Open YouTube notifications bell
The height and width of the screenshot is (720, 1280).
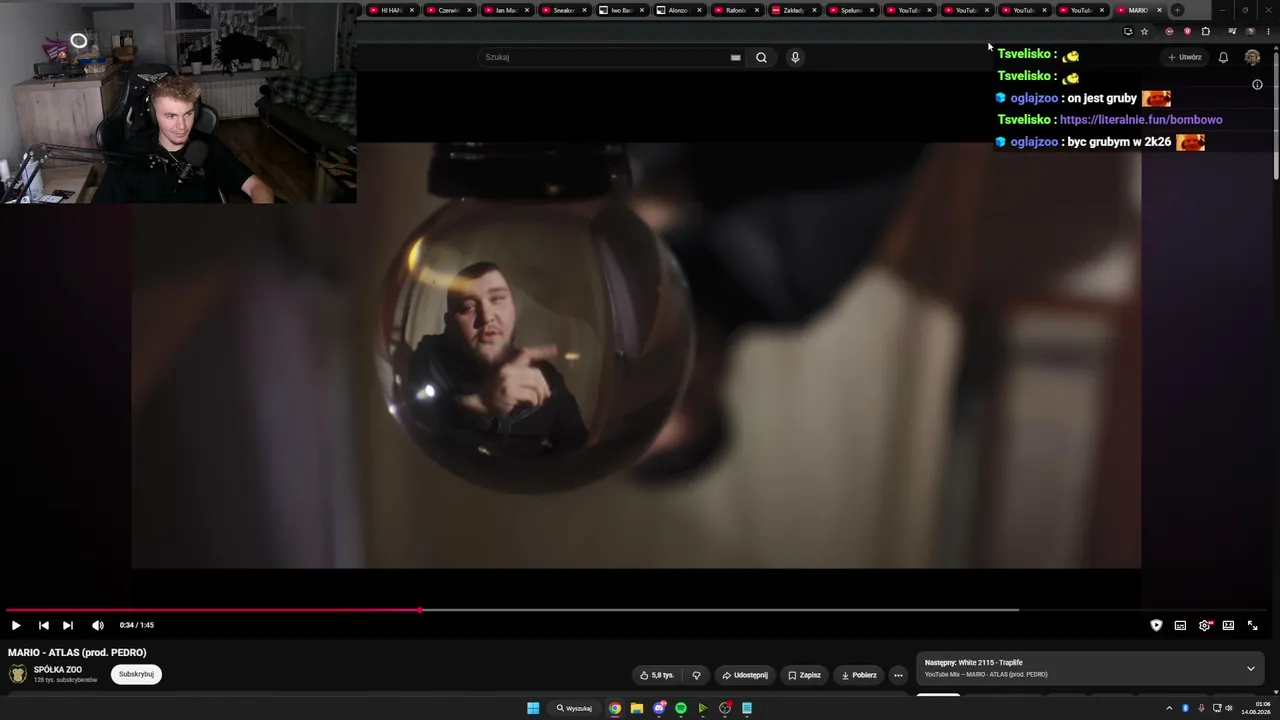tap(1223, 57)
